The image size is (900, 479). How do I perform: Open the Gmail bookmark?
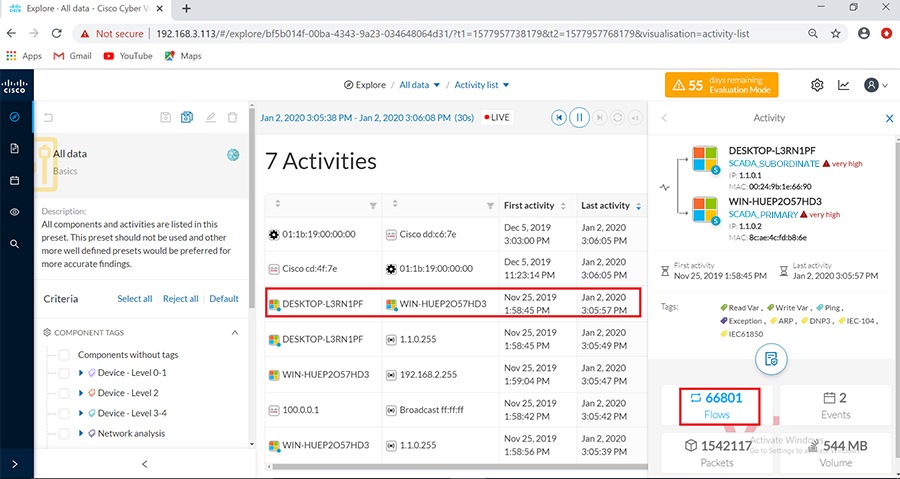click(x=72, y=56)
